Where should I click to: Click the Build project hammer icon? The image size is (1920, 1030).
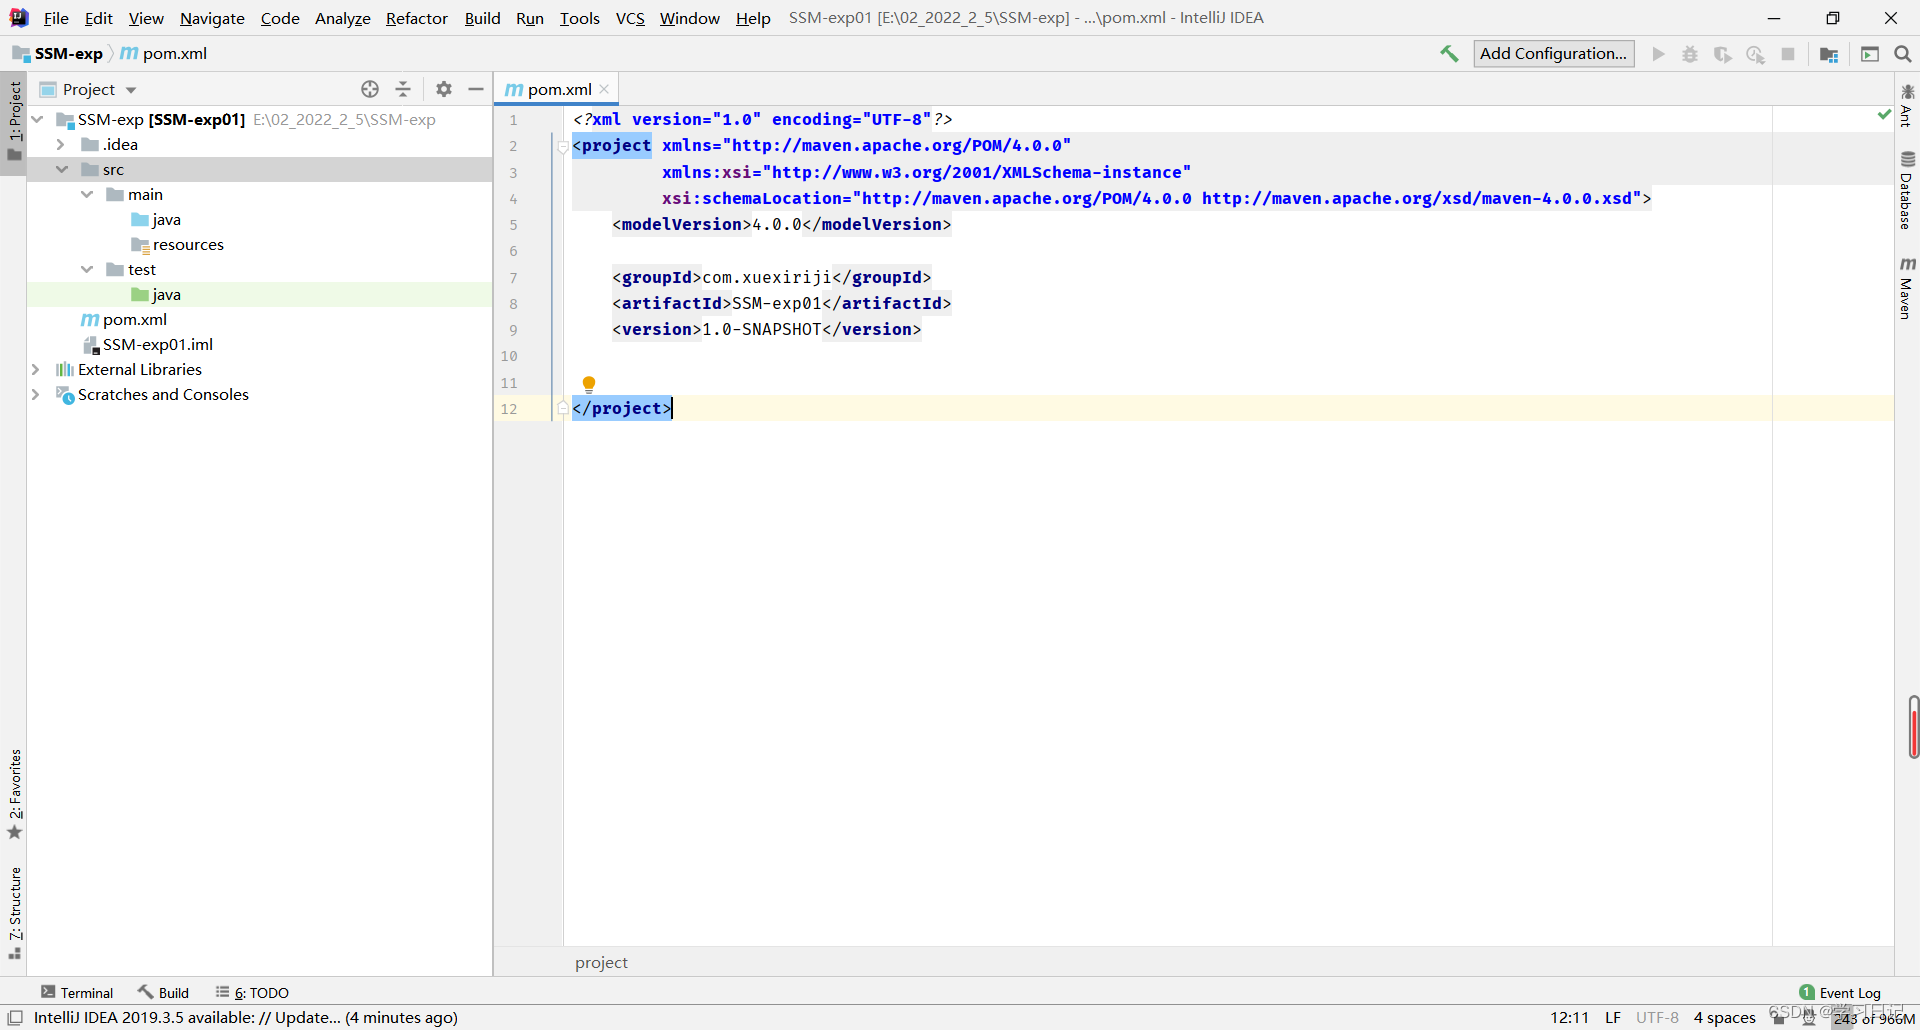click(1449, 54)
